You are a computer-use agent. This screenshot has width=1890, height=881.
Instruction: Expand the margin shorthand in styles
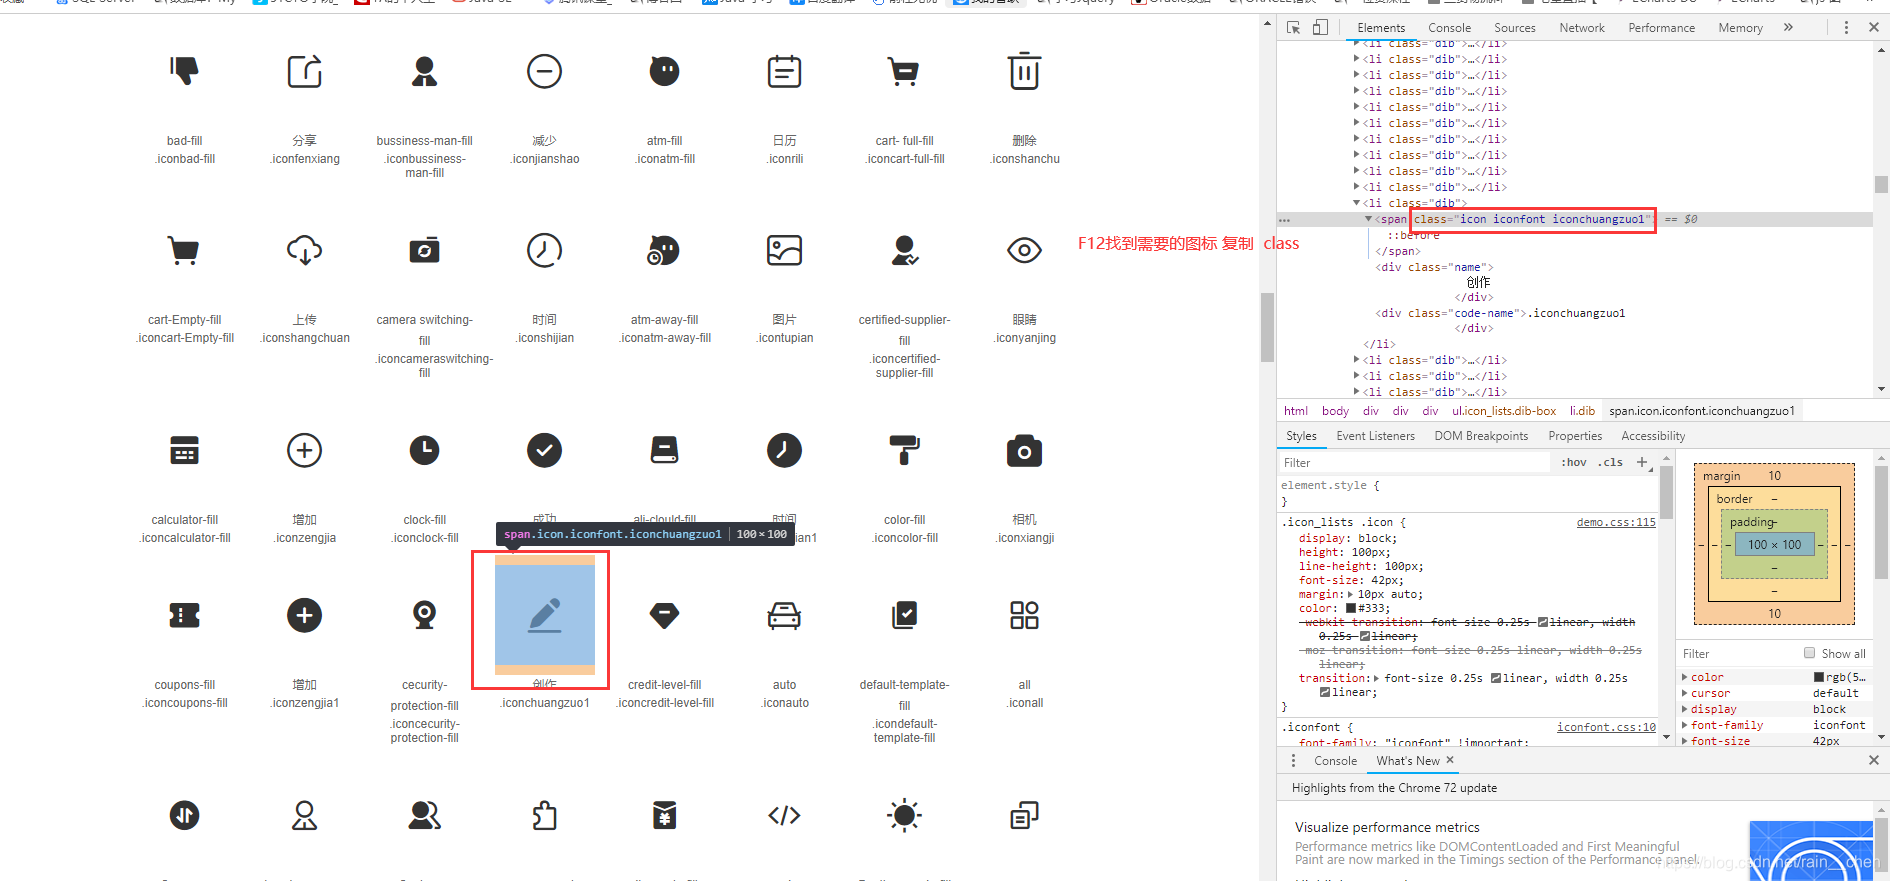point(1351,594)
